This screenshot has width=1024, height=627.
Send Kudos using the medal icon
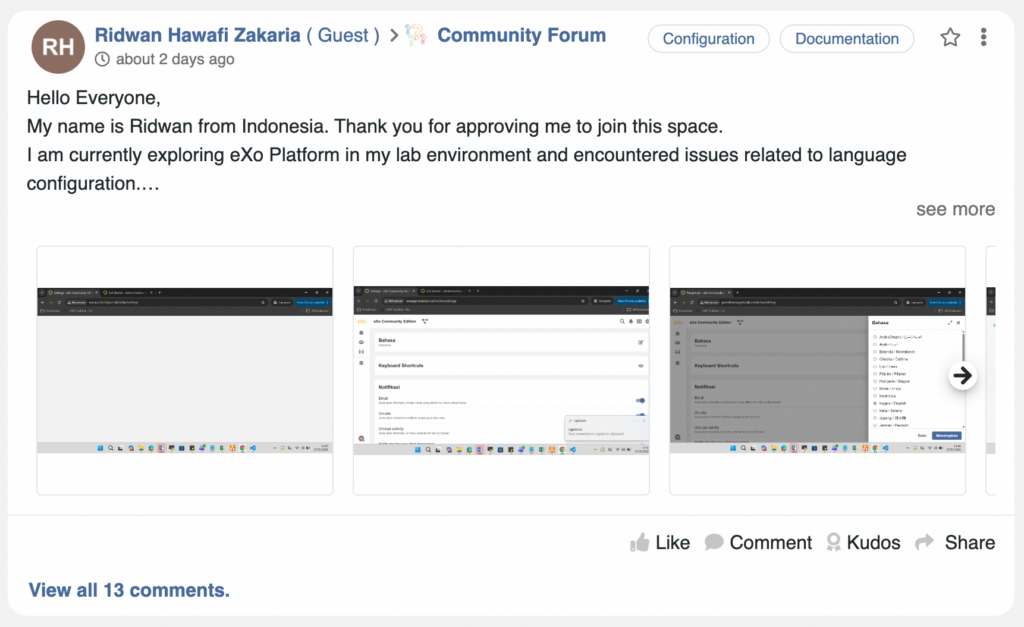pos(833,543)
